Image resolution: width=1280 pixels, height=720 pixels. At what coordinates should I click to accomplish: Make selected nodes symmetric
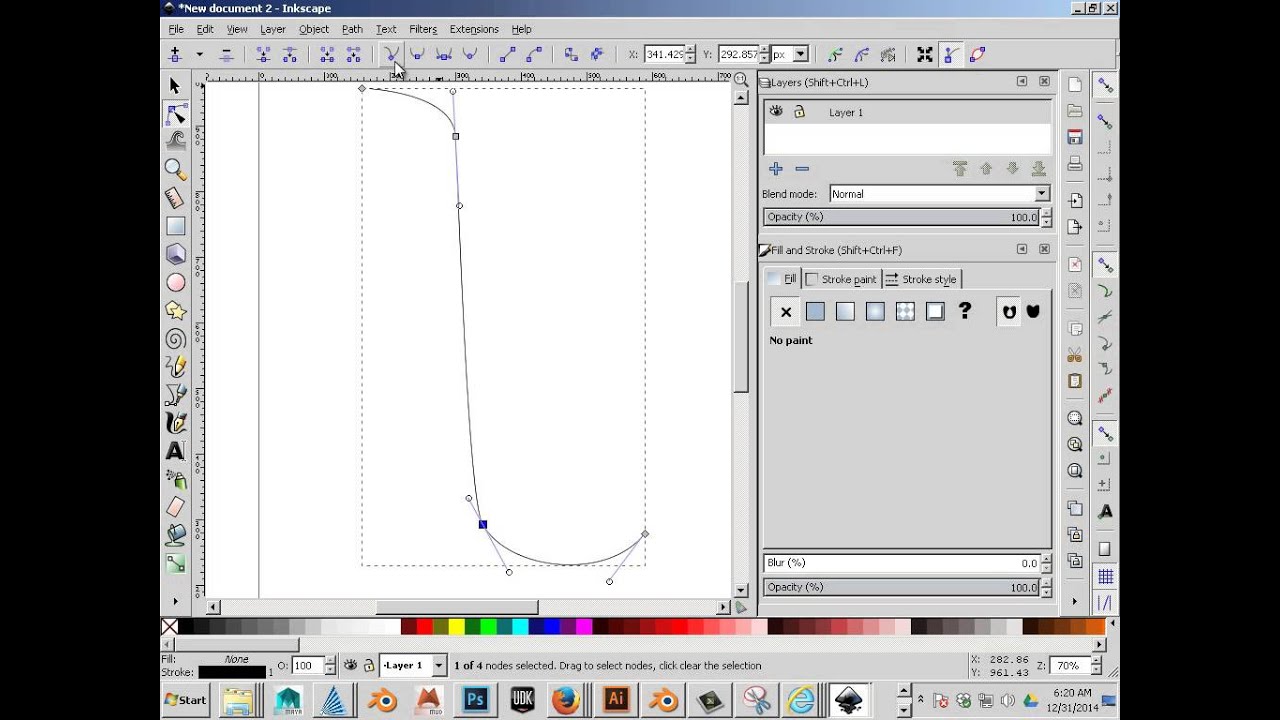(x=443, y=54)
